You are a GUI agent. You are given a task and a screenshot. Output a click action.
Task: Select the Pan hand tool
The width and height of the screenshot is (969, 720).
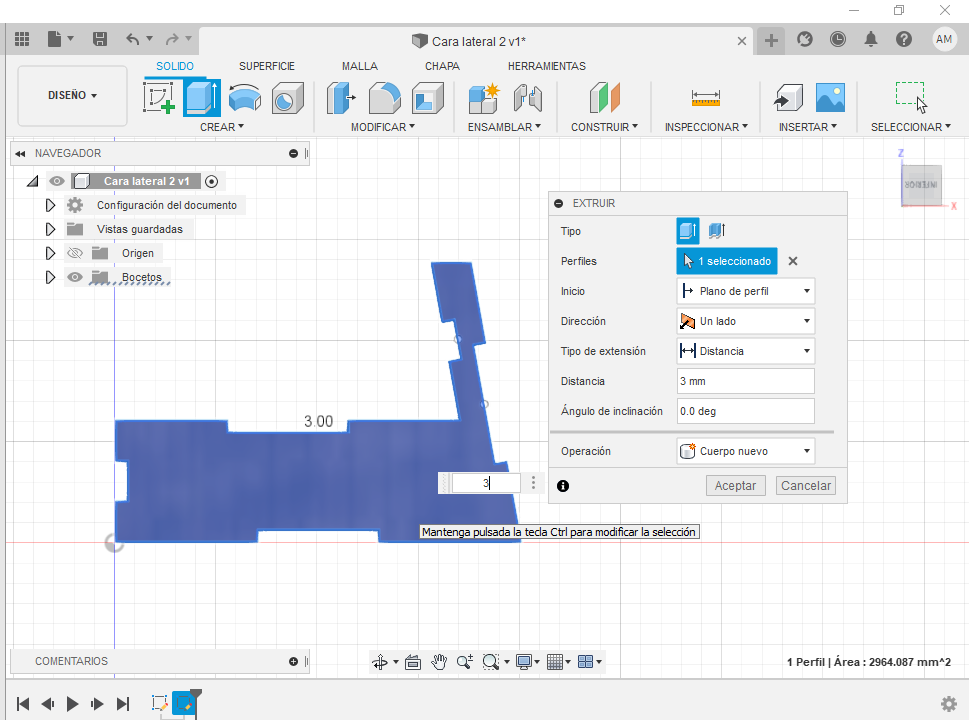tap(439, 662)
